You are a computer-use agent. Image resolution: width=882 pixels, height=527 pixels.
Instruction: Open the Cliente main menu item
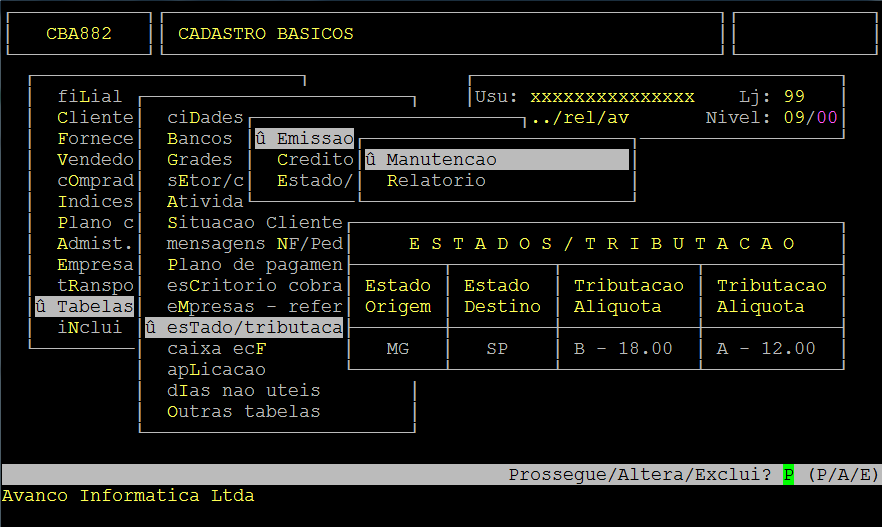coord(95,118)
